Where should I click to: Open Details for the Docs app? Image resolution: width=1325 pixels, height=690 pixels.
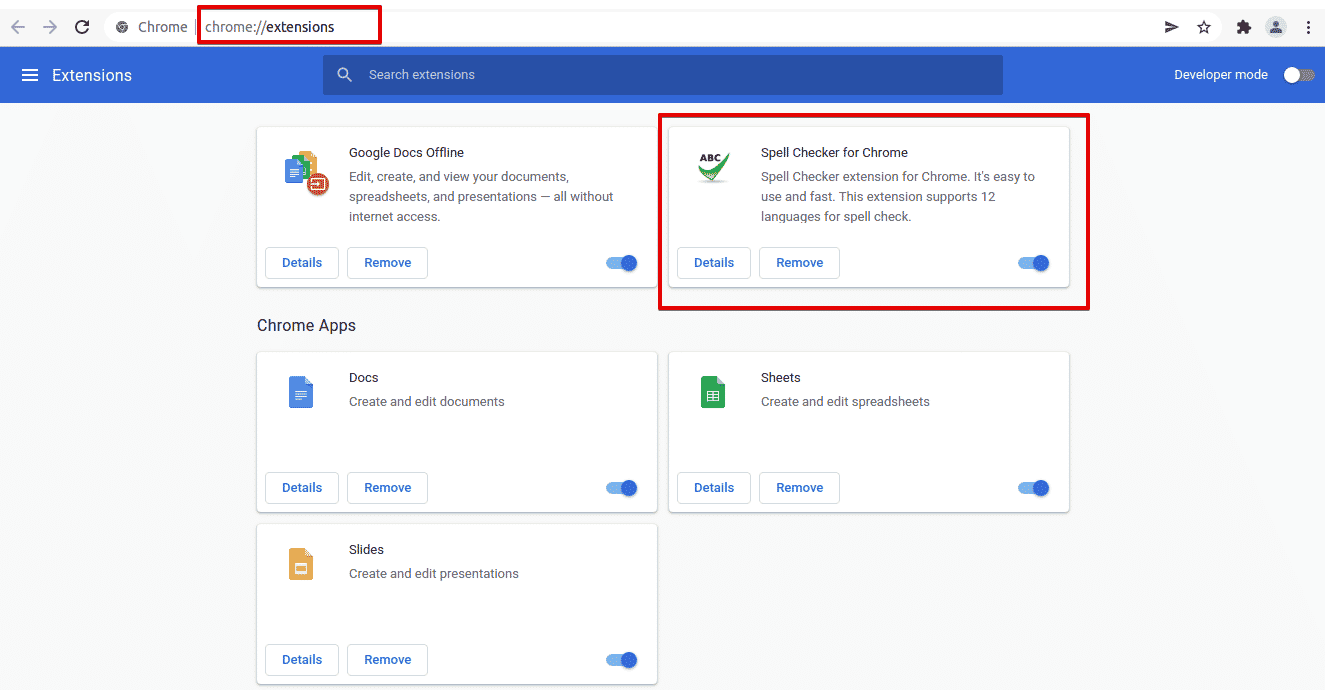point(302,488)
